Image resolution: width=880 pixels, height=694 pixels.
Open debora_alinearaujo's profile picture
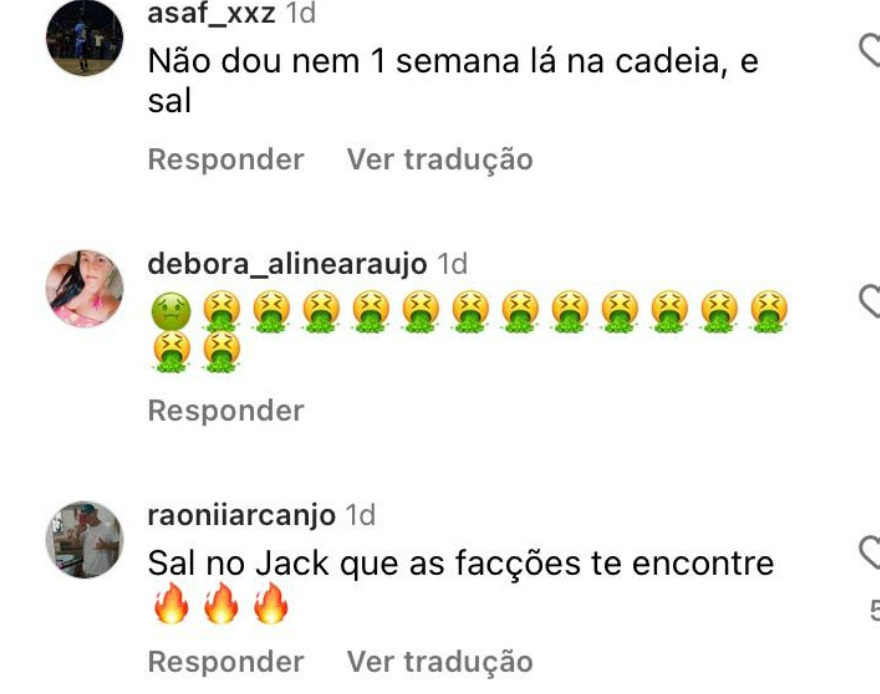[85, 288]
